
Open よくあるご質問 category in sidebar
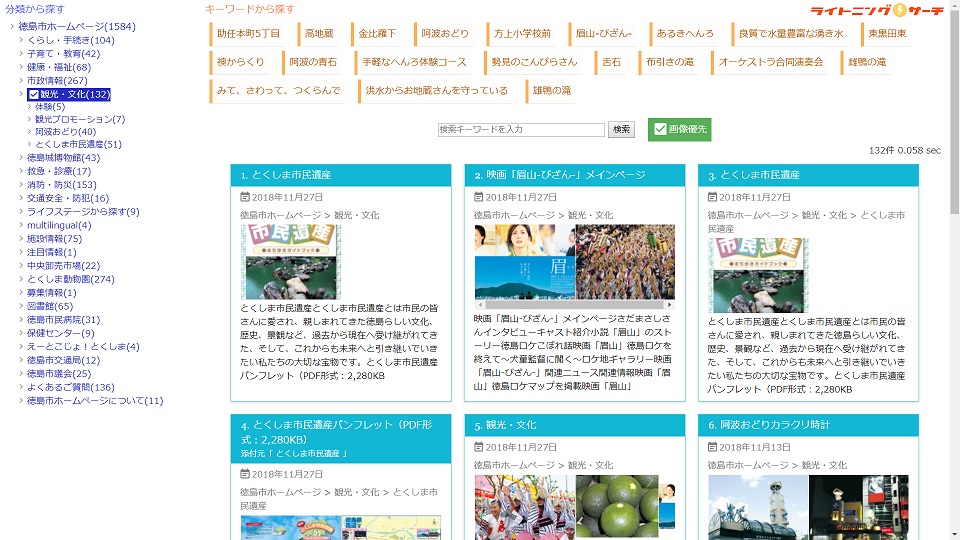tap(70, 388)
